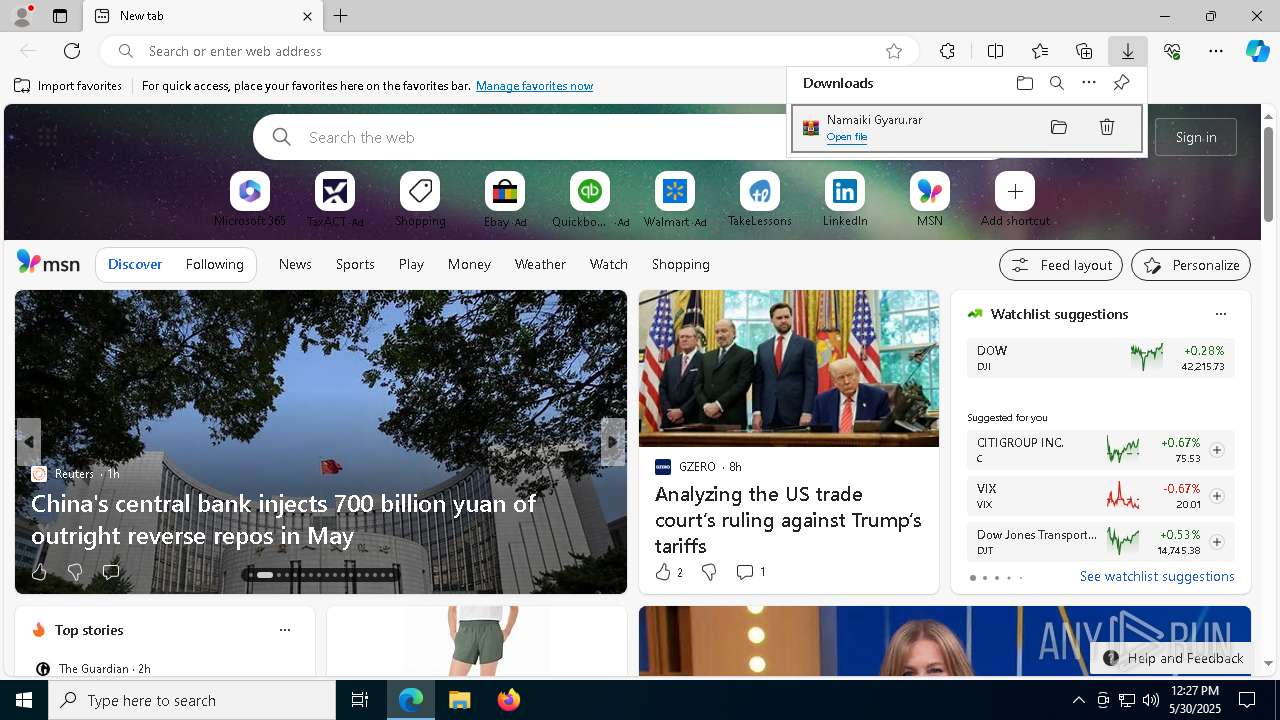Click the Sign in button
The height and width of the screenshot is (720, 1280).
[1196, 137]
